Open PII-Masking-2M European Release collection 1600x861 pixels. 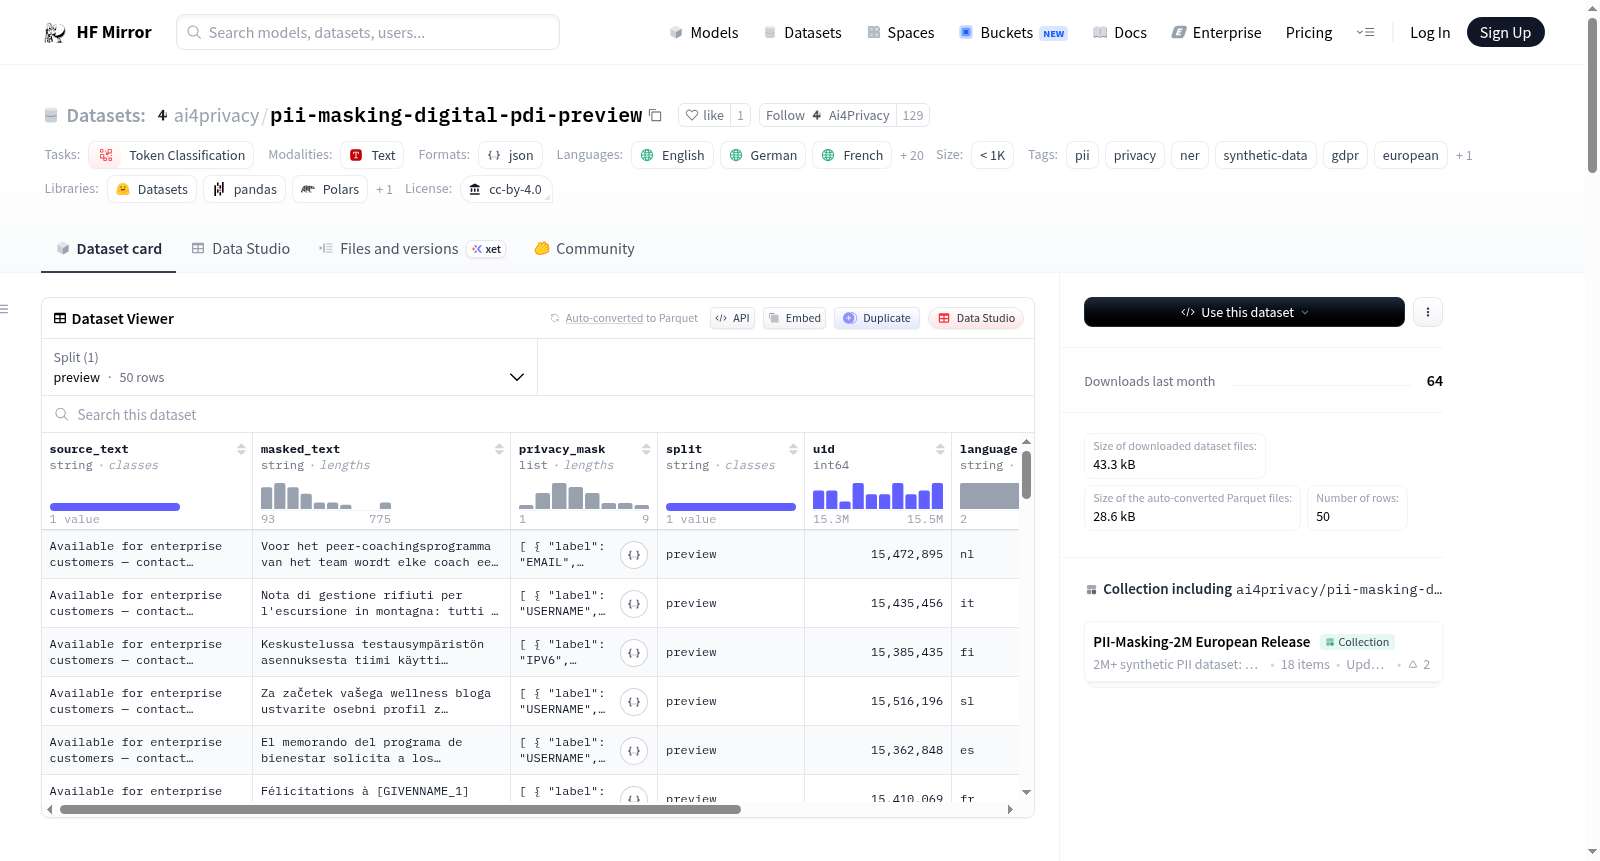(1263, 652)
